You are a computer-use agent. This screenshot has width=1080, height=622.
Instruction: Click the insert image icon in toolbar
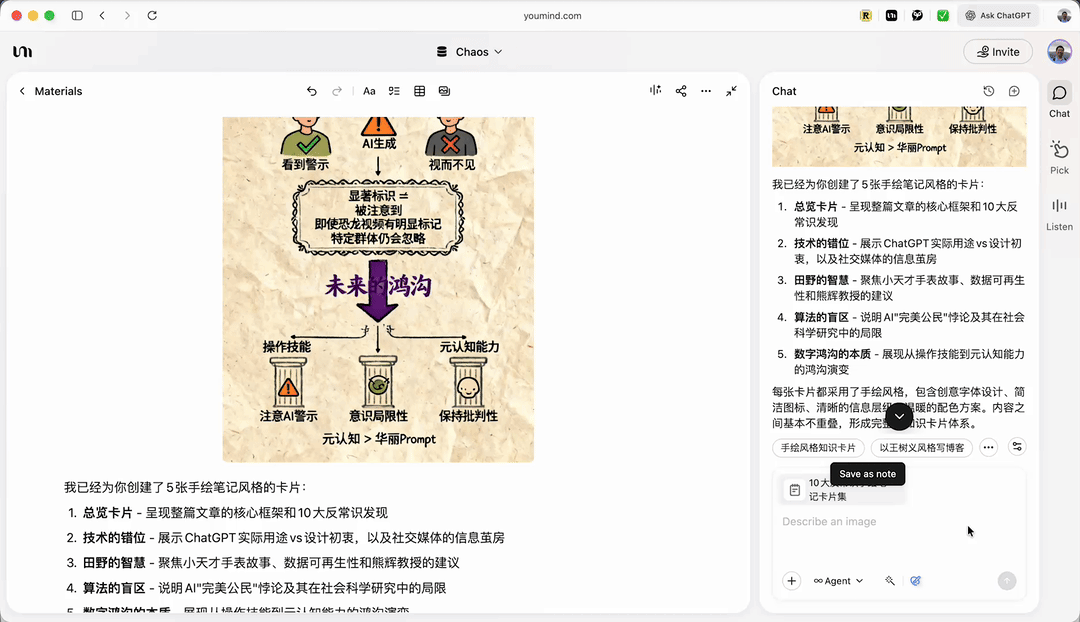coord(444,91)
